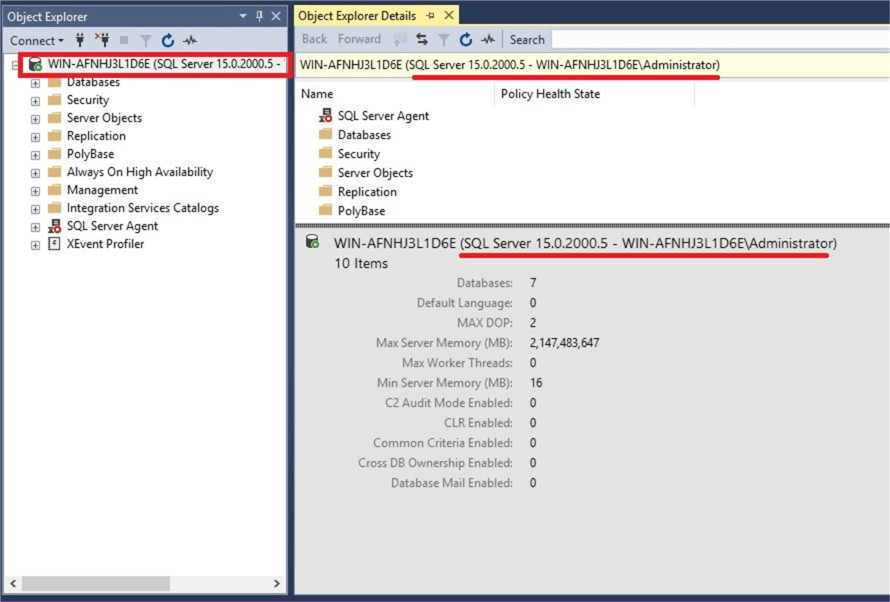Click the scroll right arrow in Object Explorer
The image size is (890, 602).
pos(276,583)
